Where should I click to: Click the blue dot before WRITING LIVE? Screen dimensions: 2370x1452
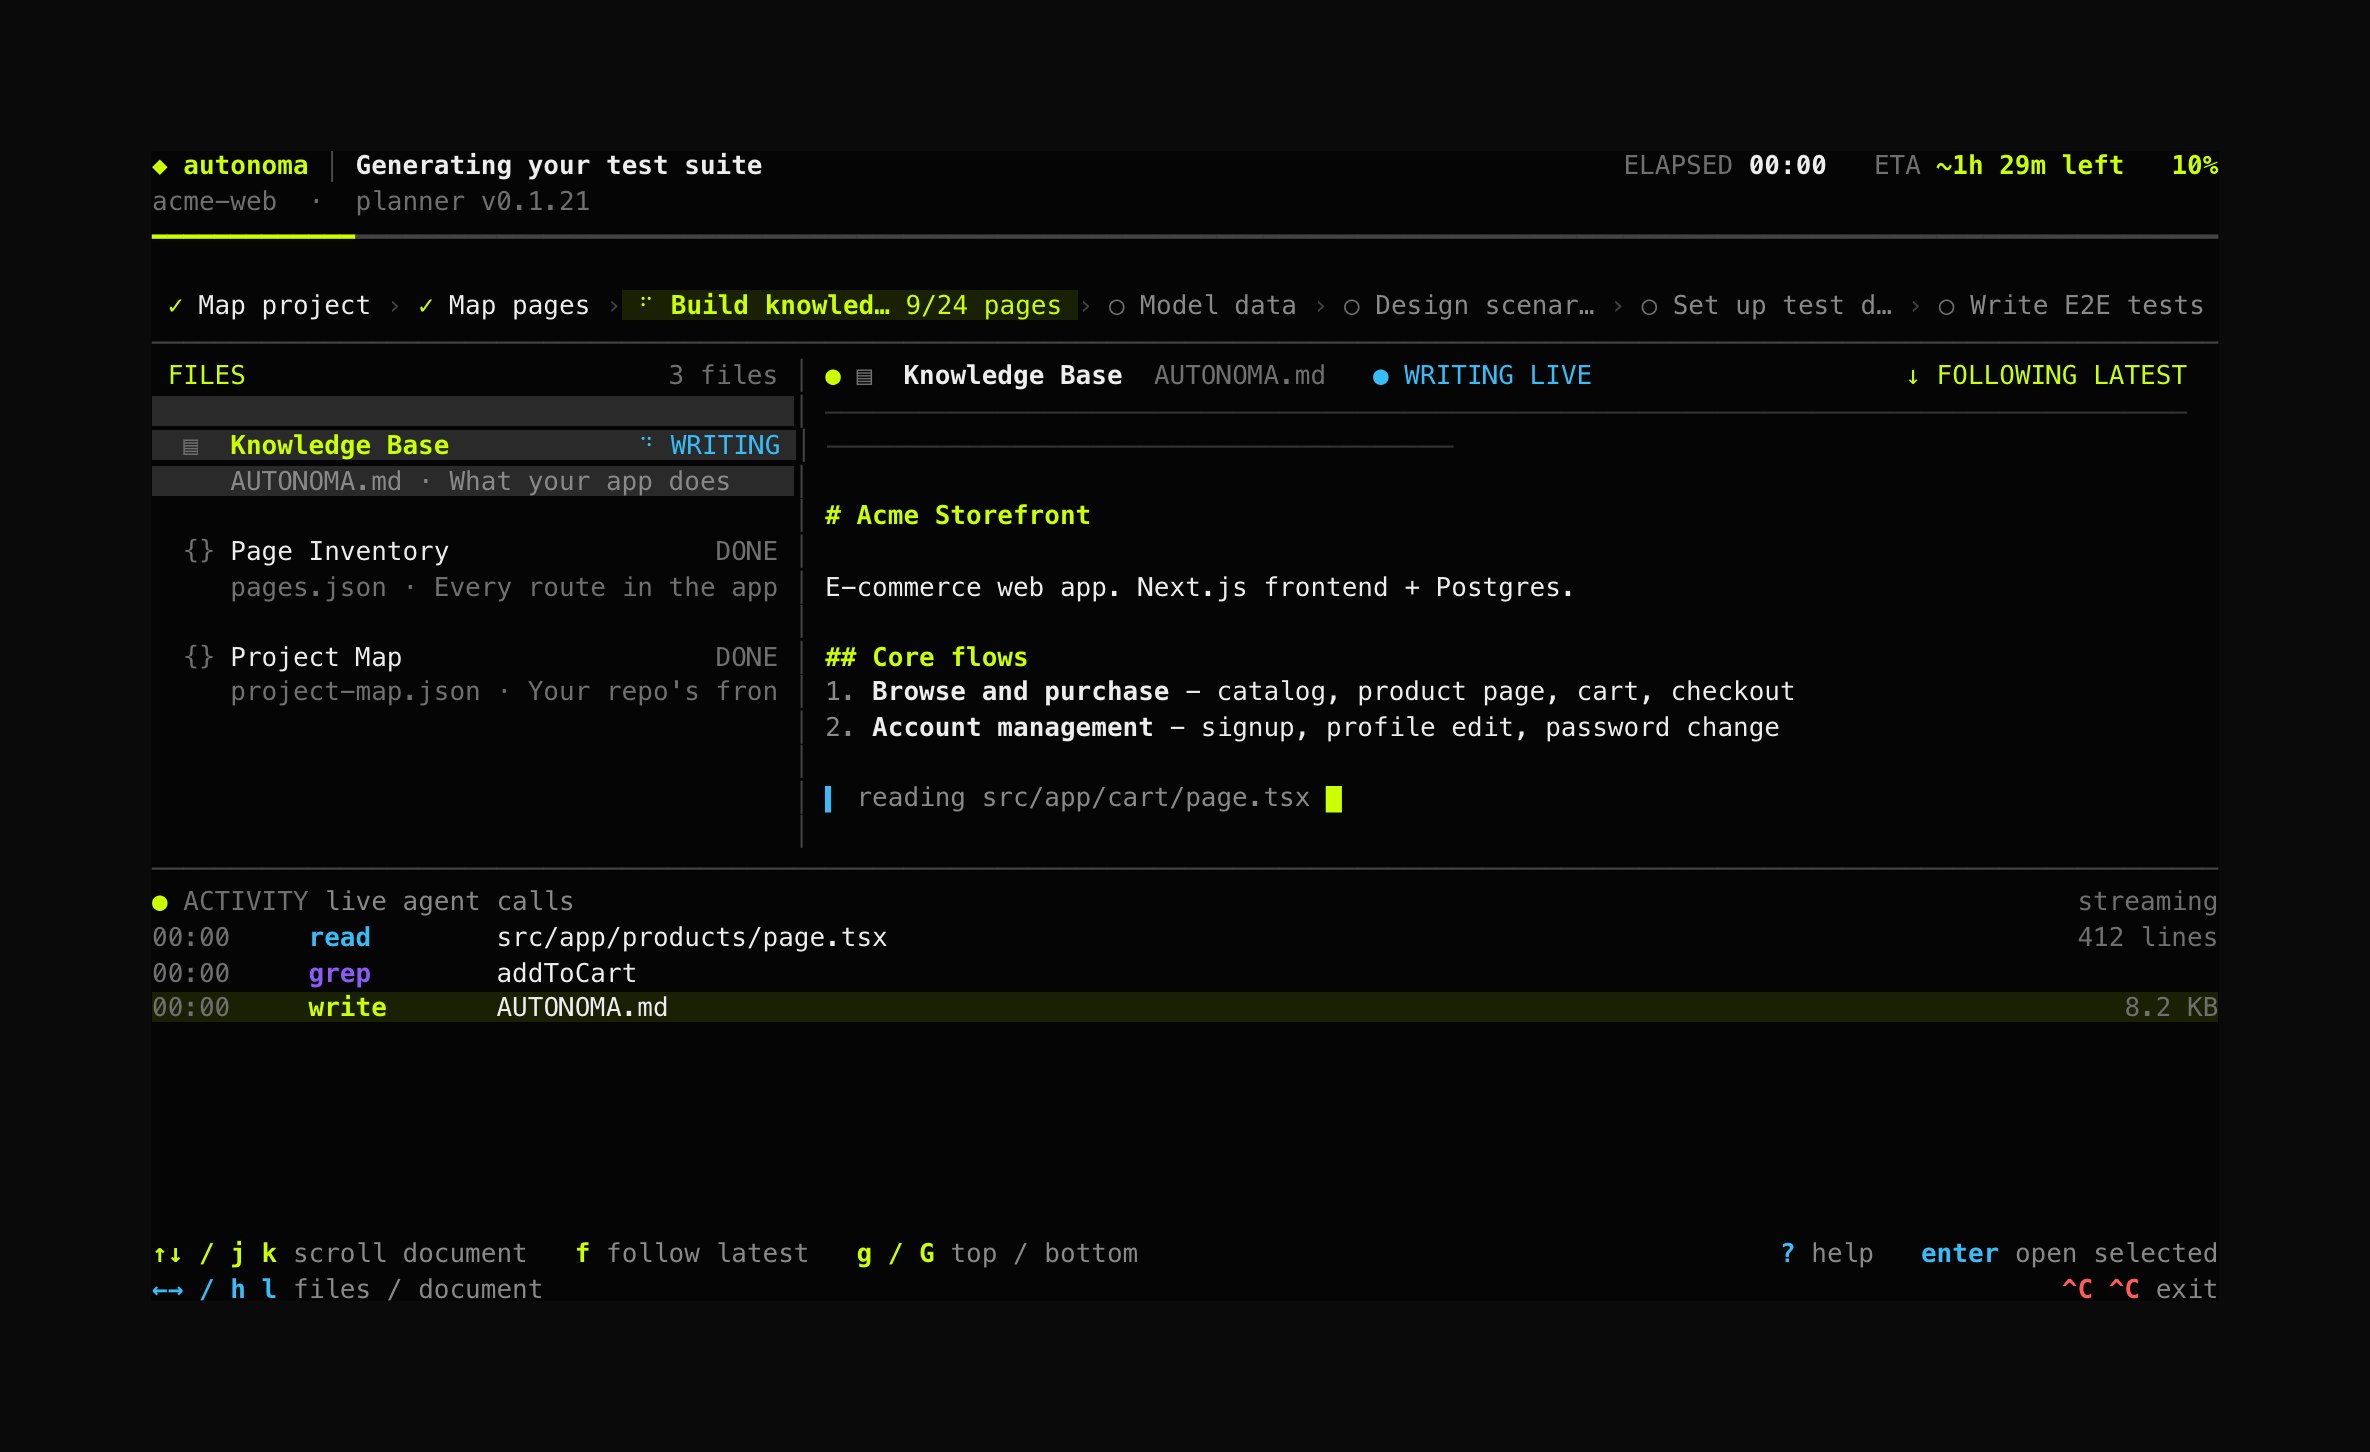1380,377
